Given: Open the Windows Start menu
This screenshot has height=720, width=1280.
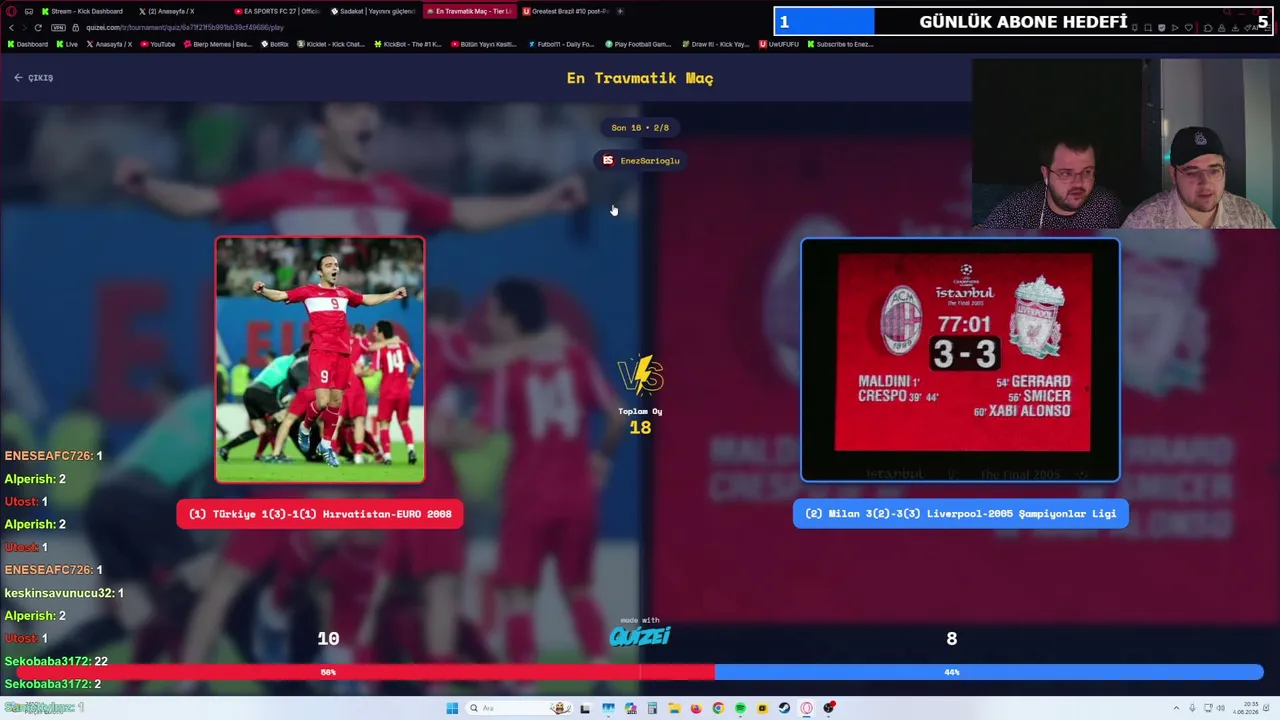Looking at the screenshot, I should 452,708.
